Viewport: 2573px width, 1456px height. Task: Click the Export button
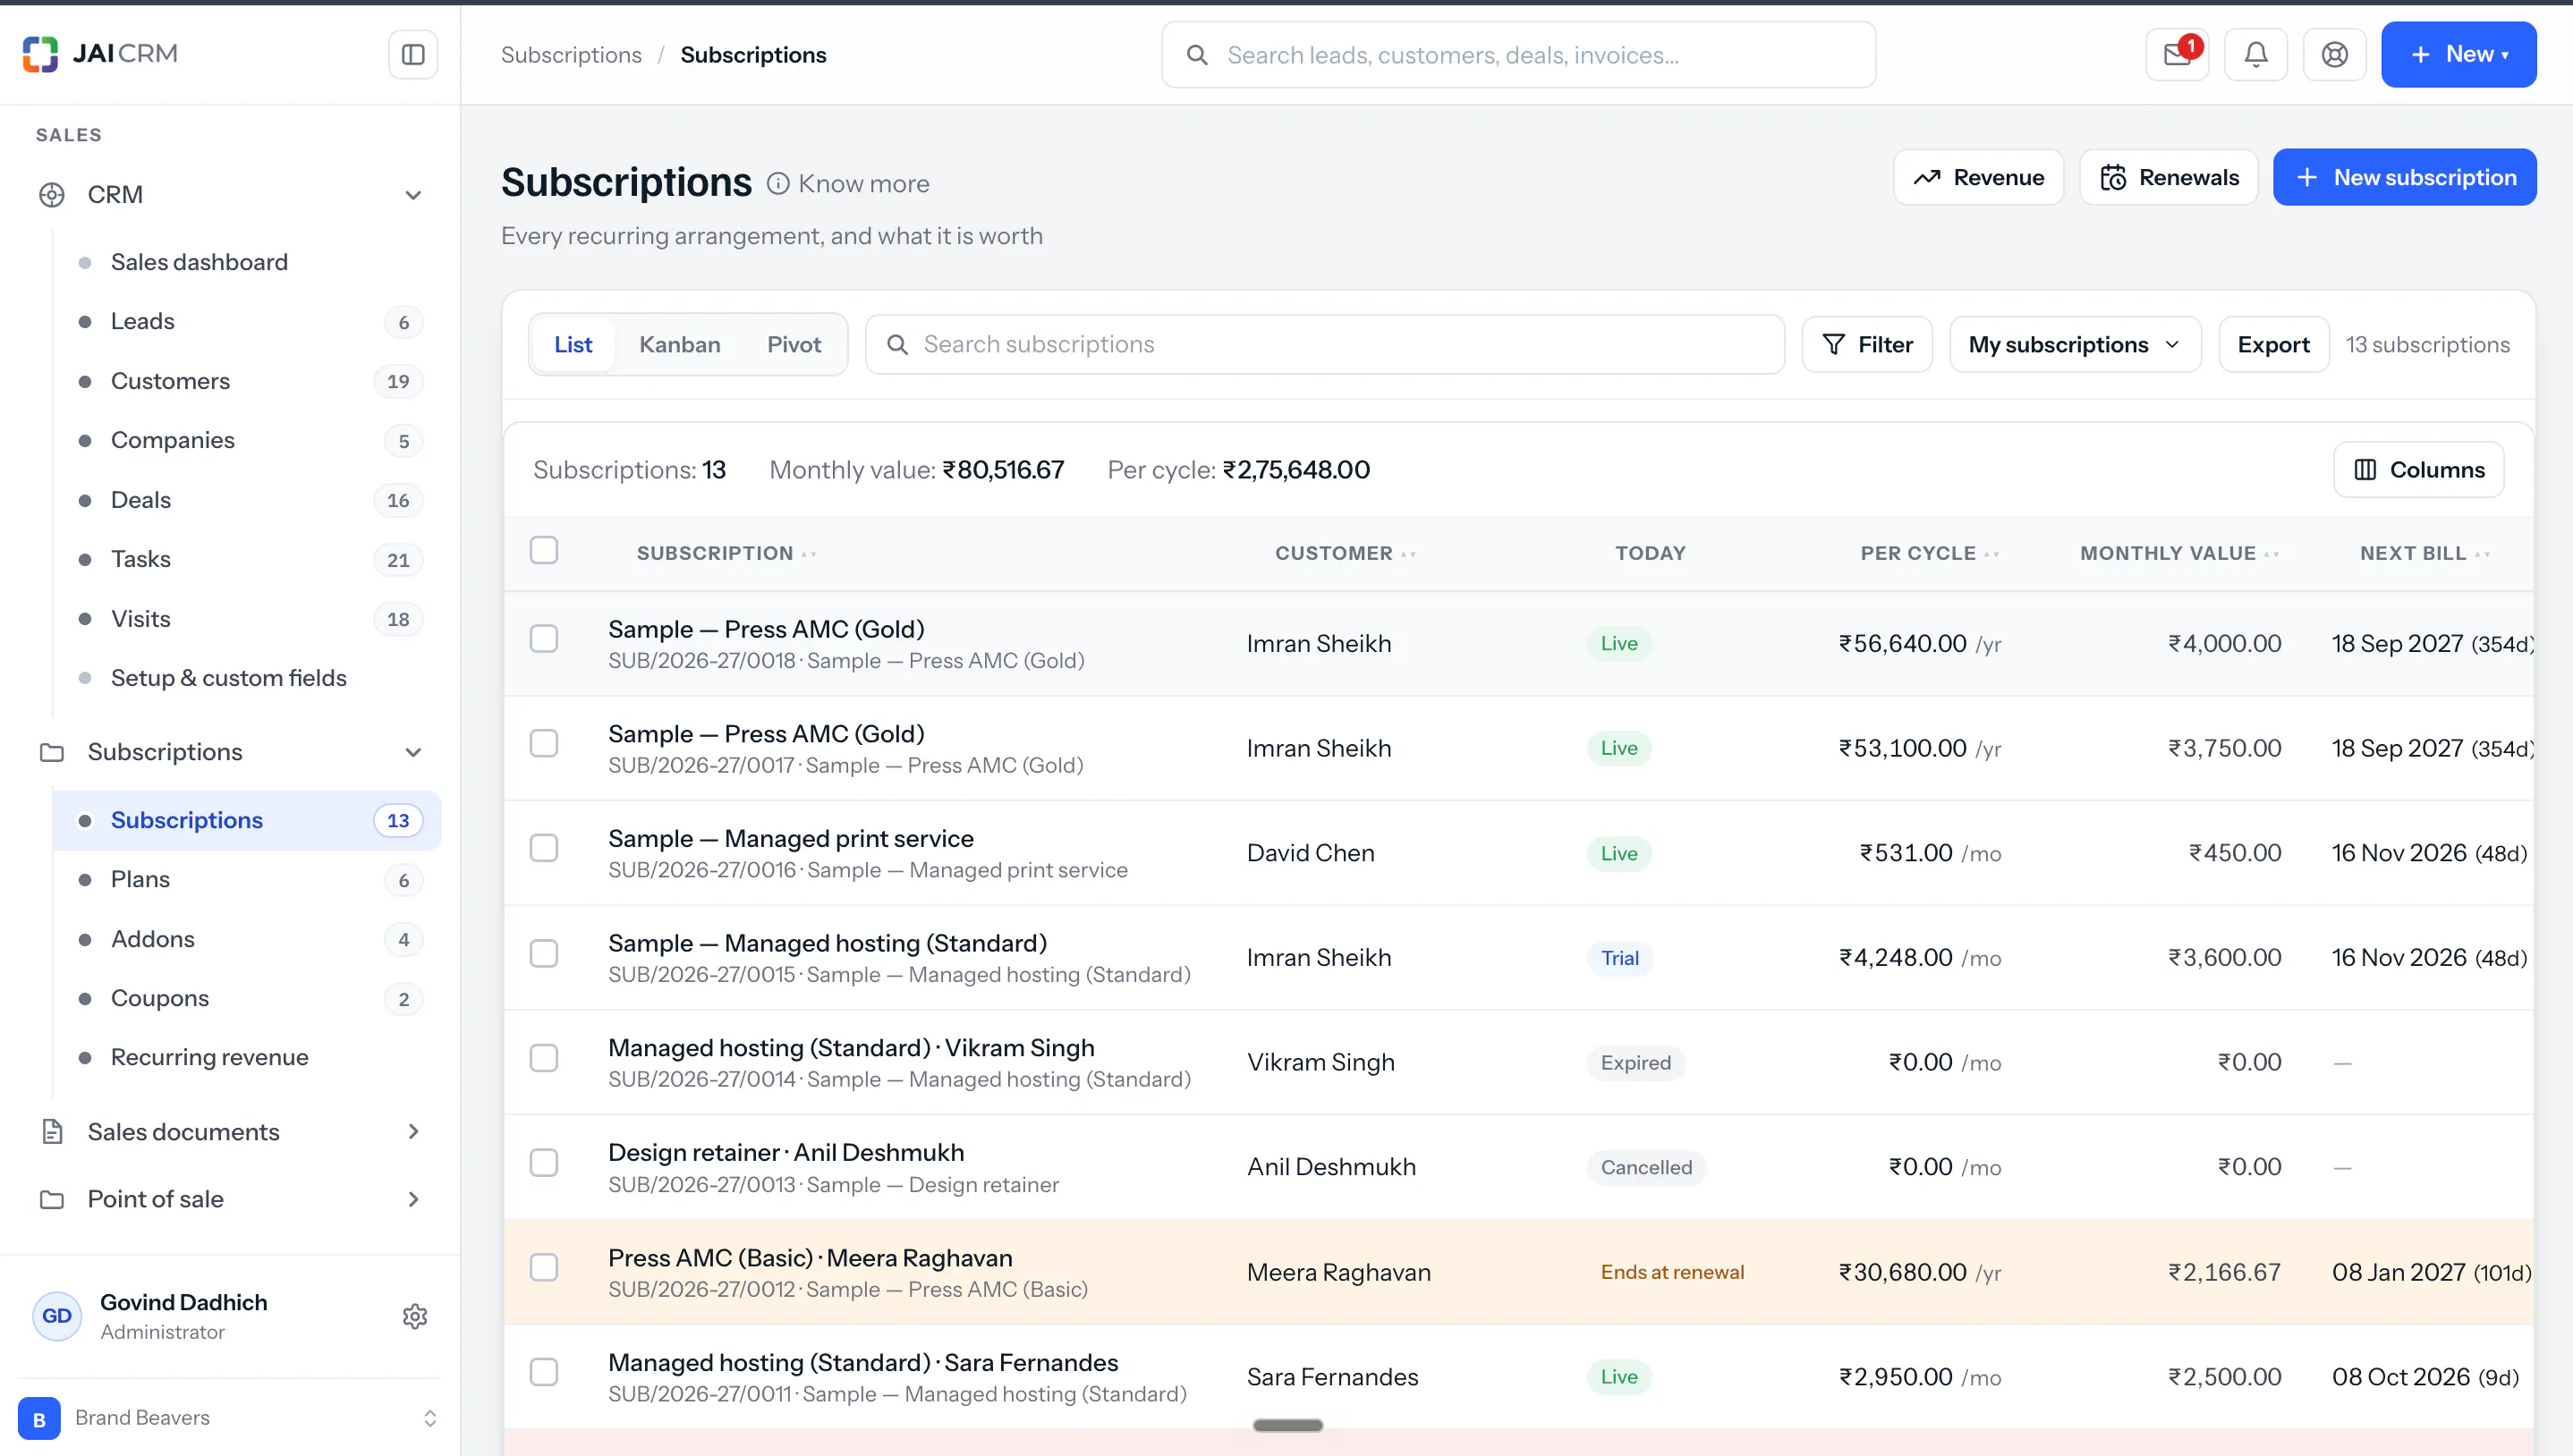(x=2273, y=345)
